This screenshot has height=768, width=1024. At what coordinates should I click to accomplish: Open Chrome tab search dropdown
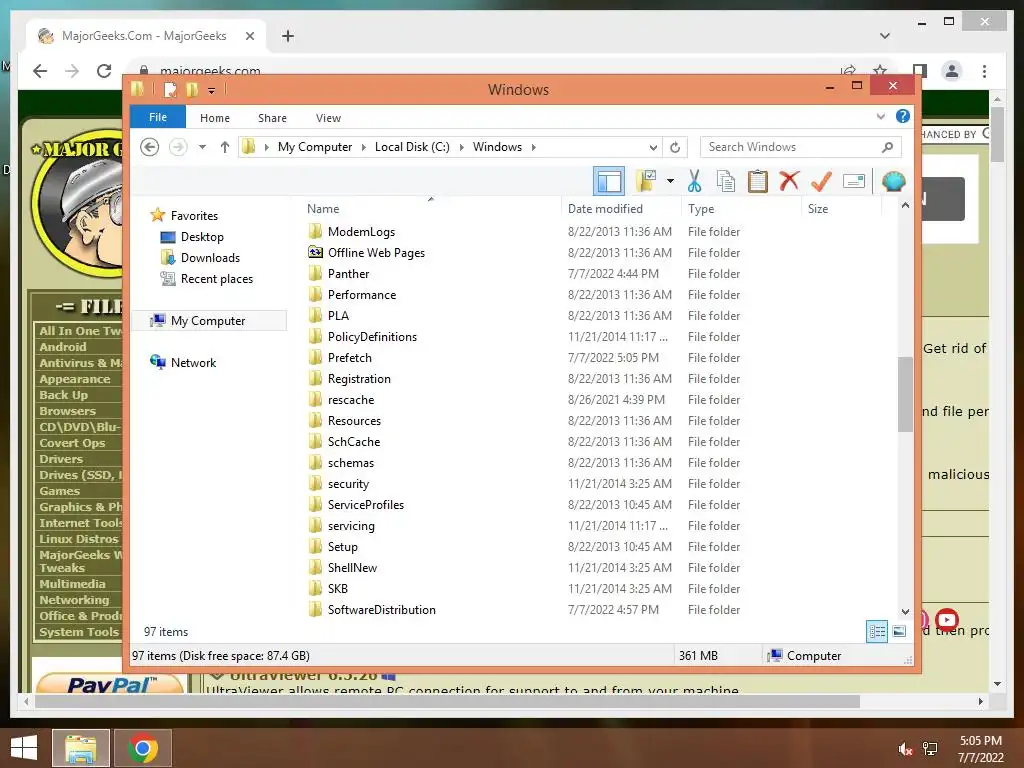[x=885, y=36]
